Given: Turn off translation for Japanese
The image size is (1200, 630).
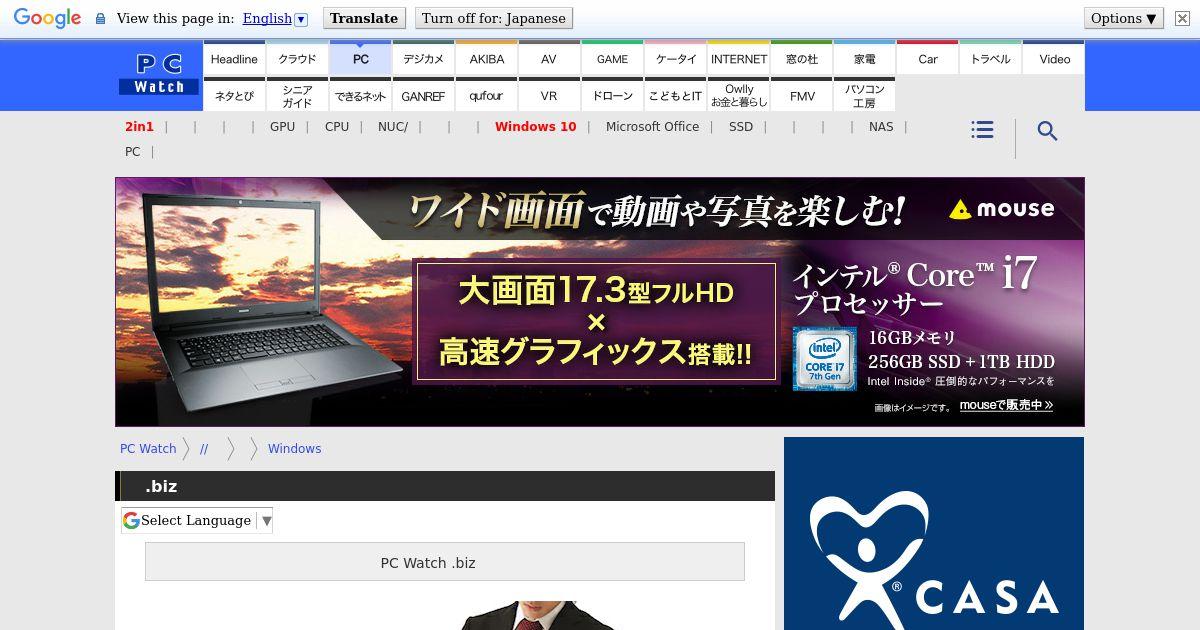Looking at the screenshot, I should (x=494, y=18).
